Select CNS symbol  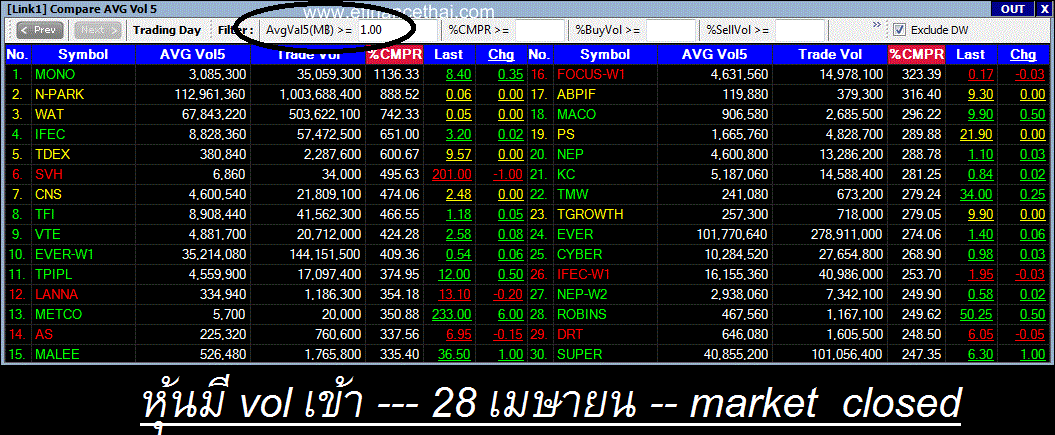(49, 194)
